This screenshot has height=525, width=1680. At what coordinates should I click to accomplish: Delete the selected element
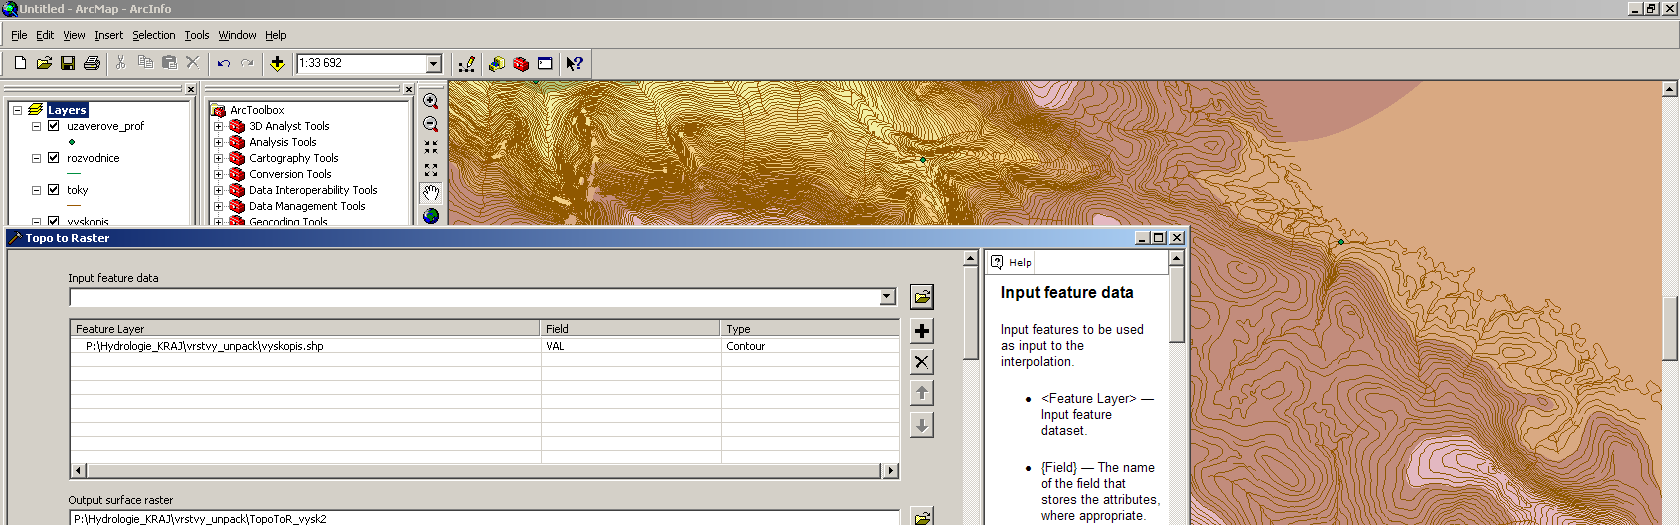193,63
